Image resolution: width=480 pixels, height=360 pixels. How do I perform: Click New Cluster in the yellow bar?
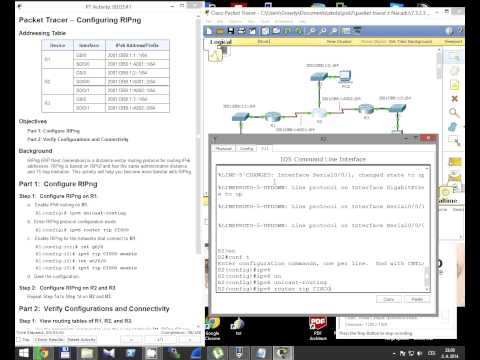pos(339,42)
